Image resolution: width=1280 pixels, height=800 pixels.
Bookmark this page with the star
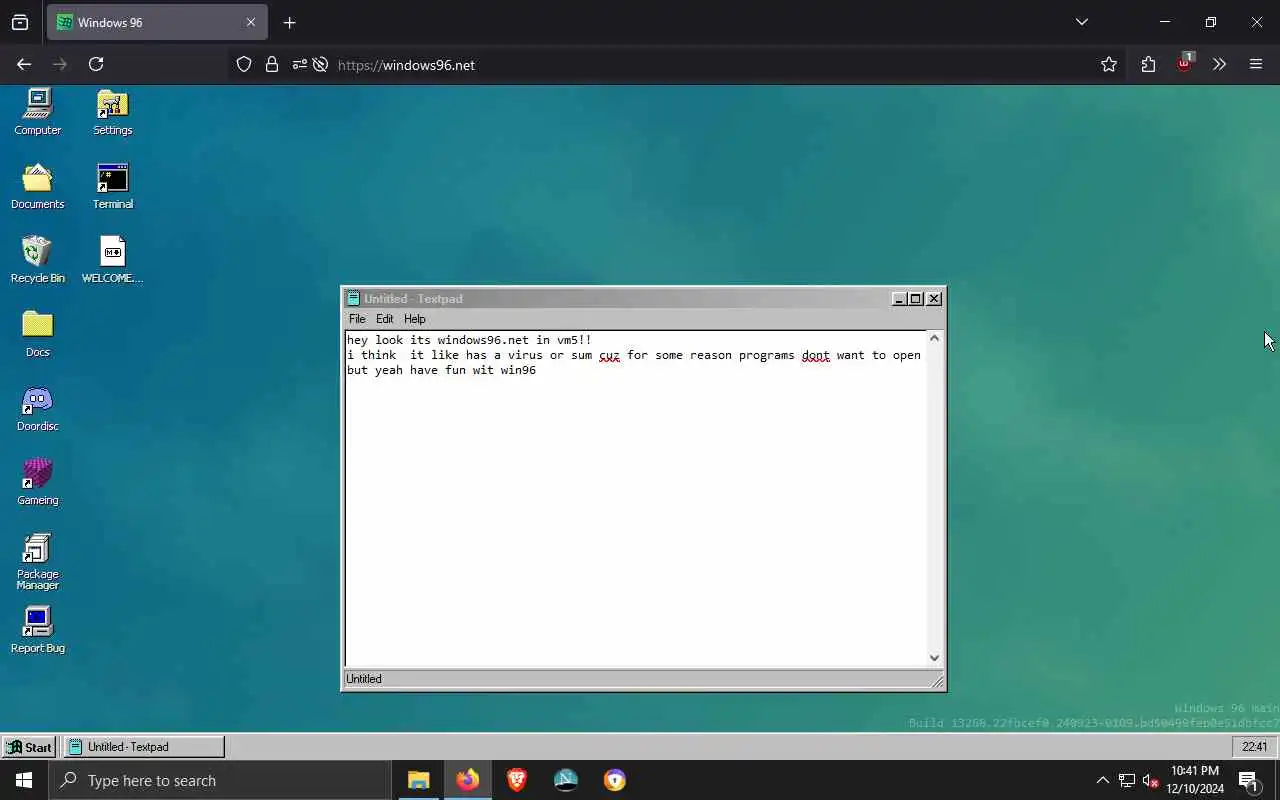tap(1109, 64)
